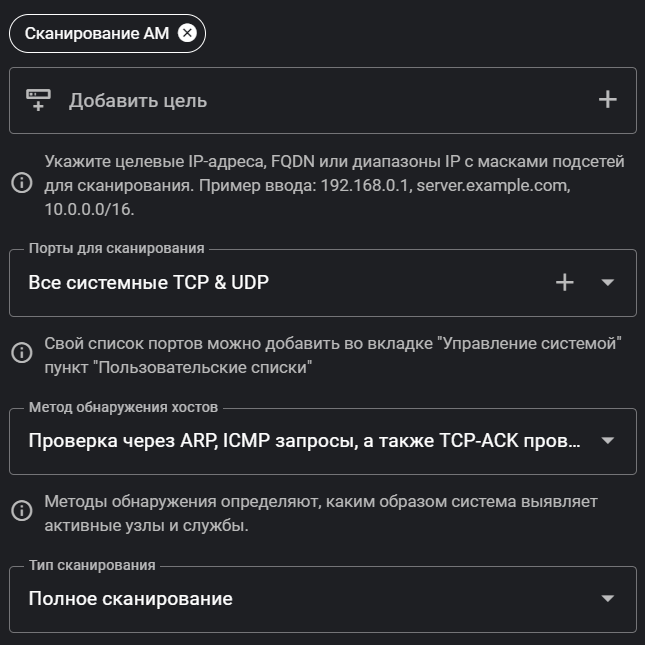The height and width of the screenshot is (645, 645).
Task: Expand the ports dropdown arrow
Action: pos(608,283)
